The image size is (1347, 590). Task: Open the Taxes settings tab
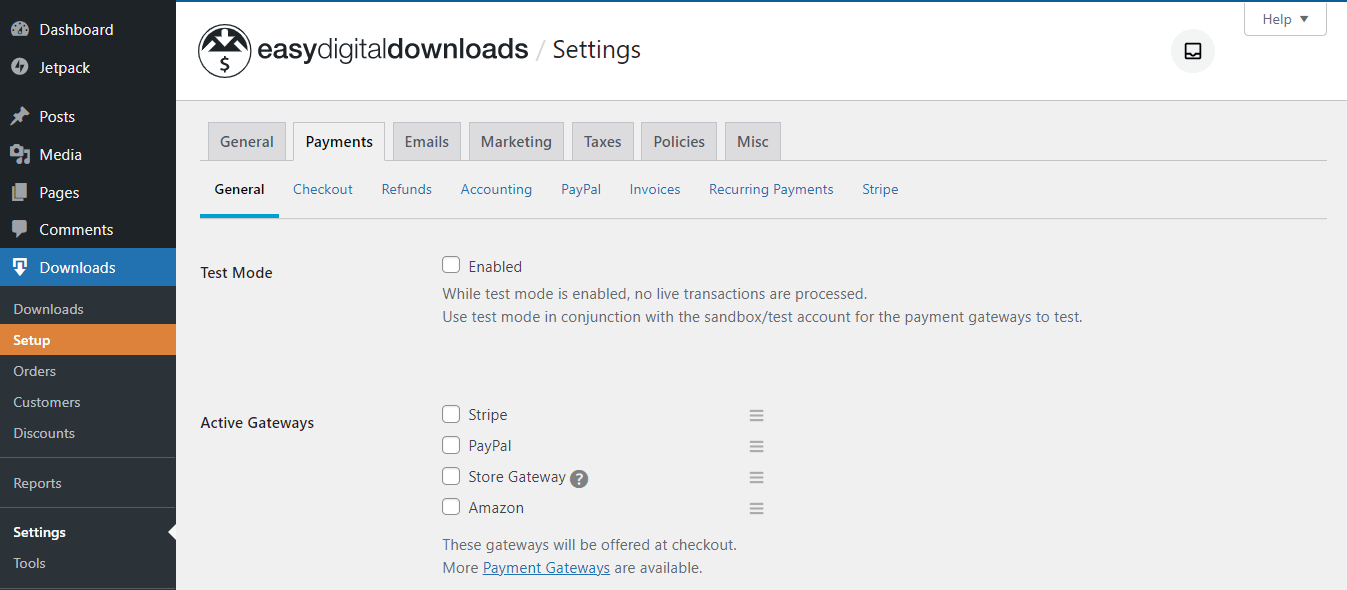point(603,142)
